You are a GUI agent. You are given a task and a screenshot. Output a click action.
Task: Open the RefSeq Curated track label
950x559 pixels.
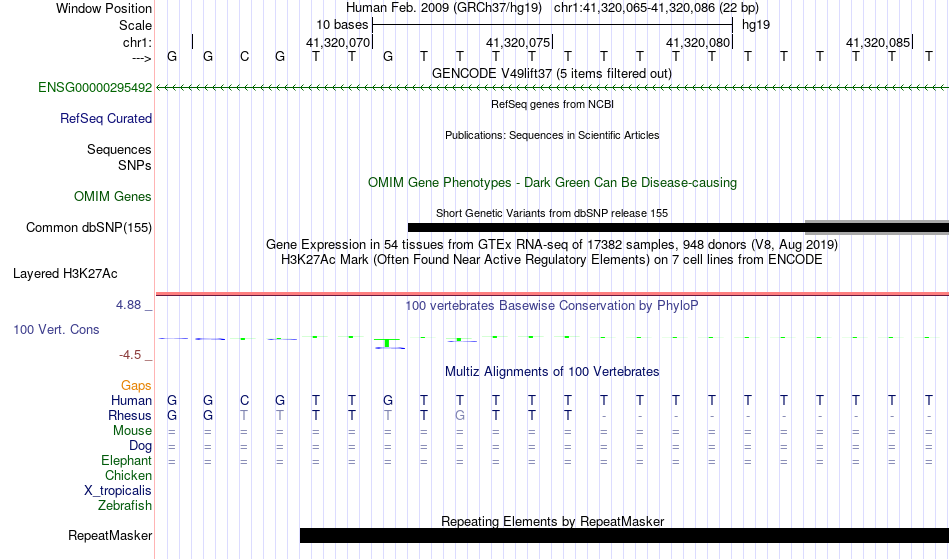tap(105, 119)
